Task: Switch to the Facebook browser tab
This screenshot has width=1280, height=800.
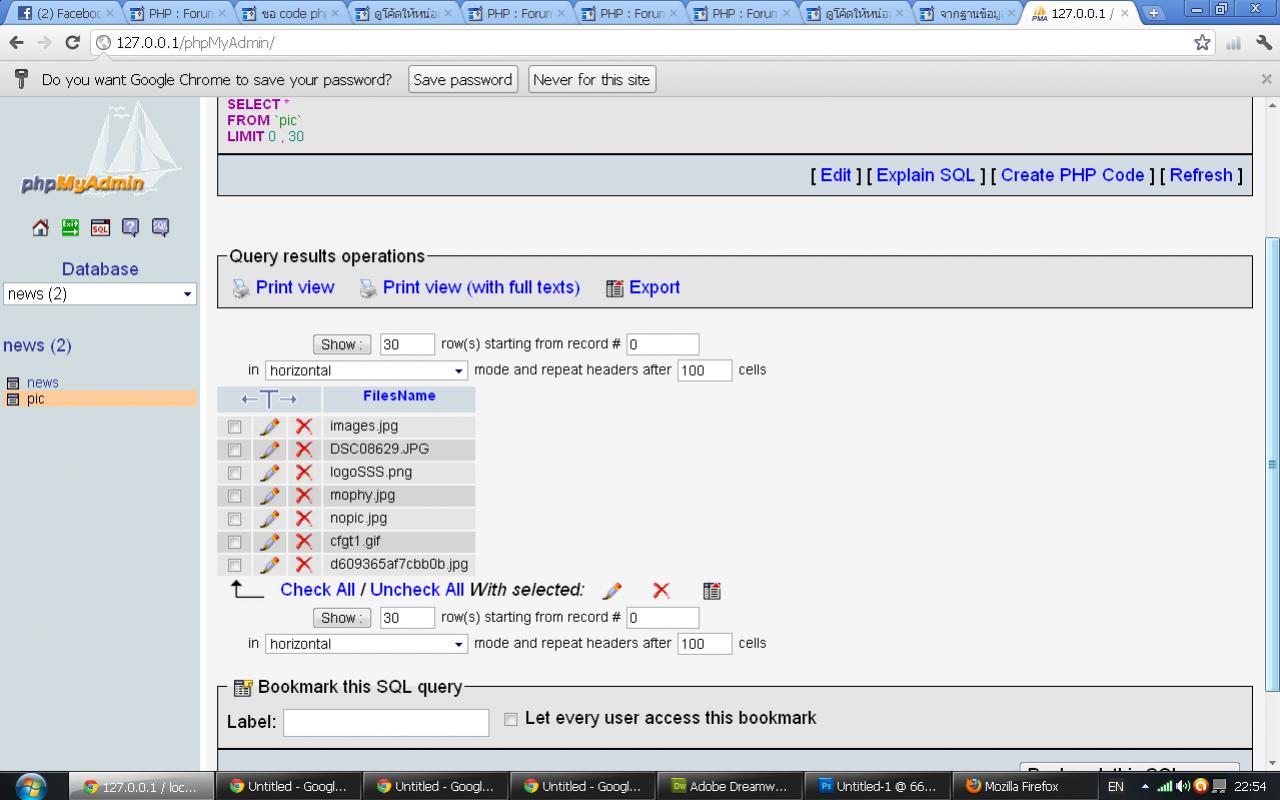Action: coord(65,14)
